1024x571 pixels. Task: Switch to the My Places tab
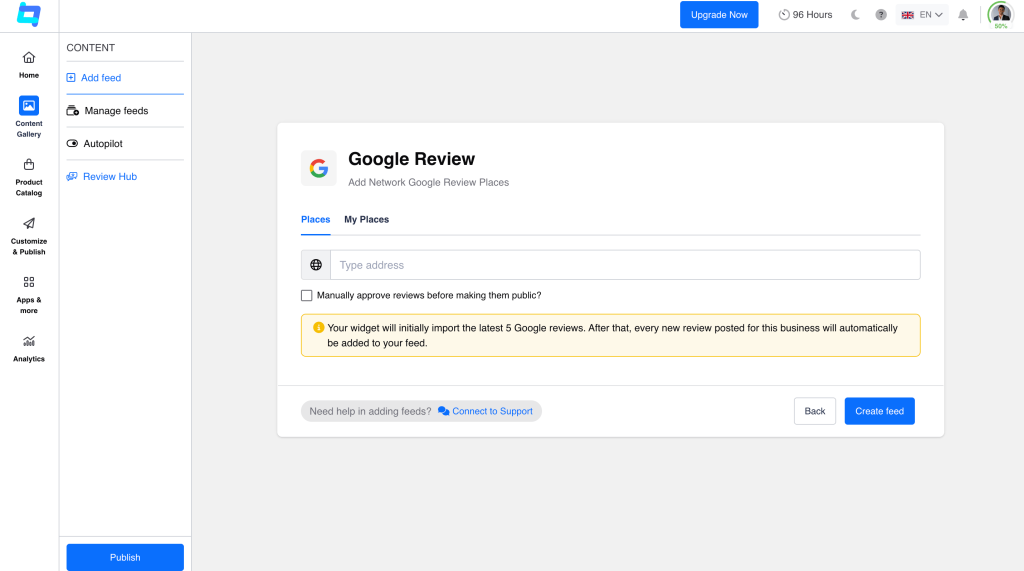pyautogui.click(x=366, y=220)
